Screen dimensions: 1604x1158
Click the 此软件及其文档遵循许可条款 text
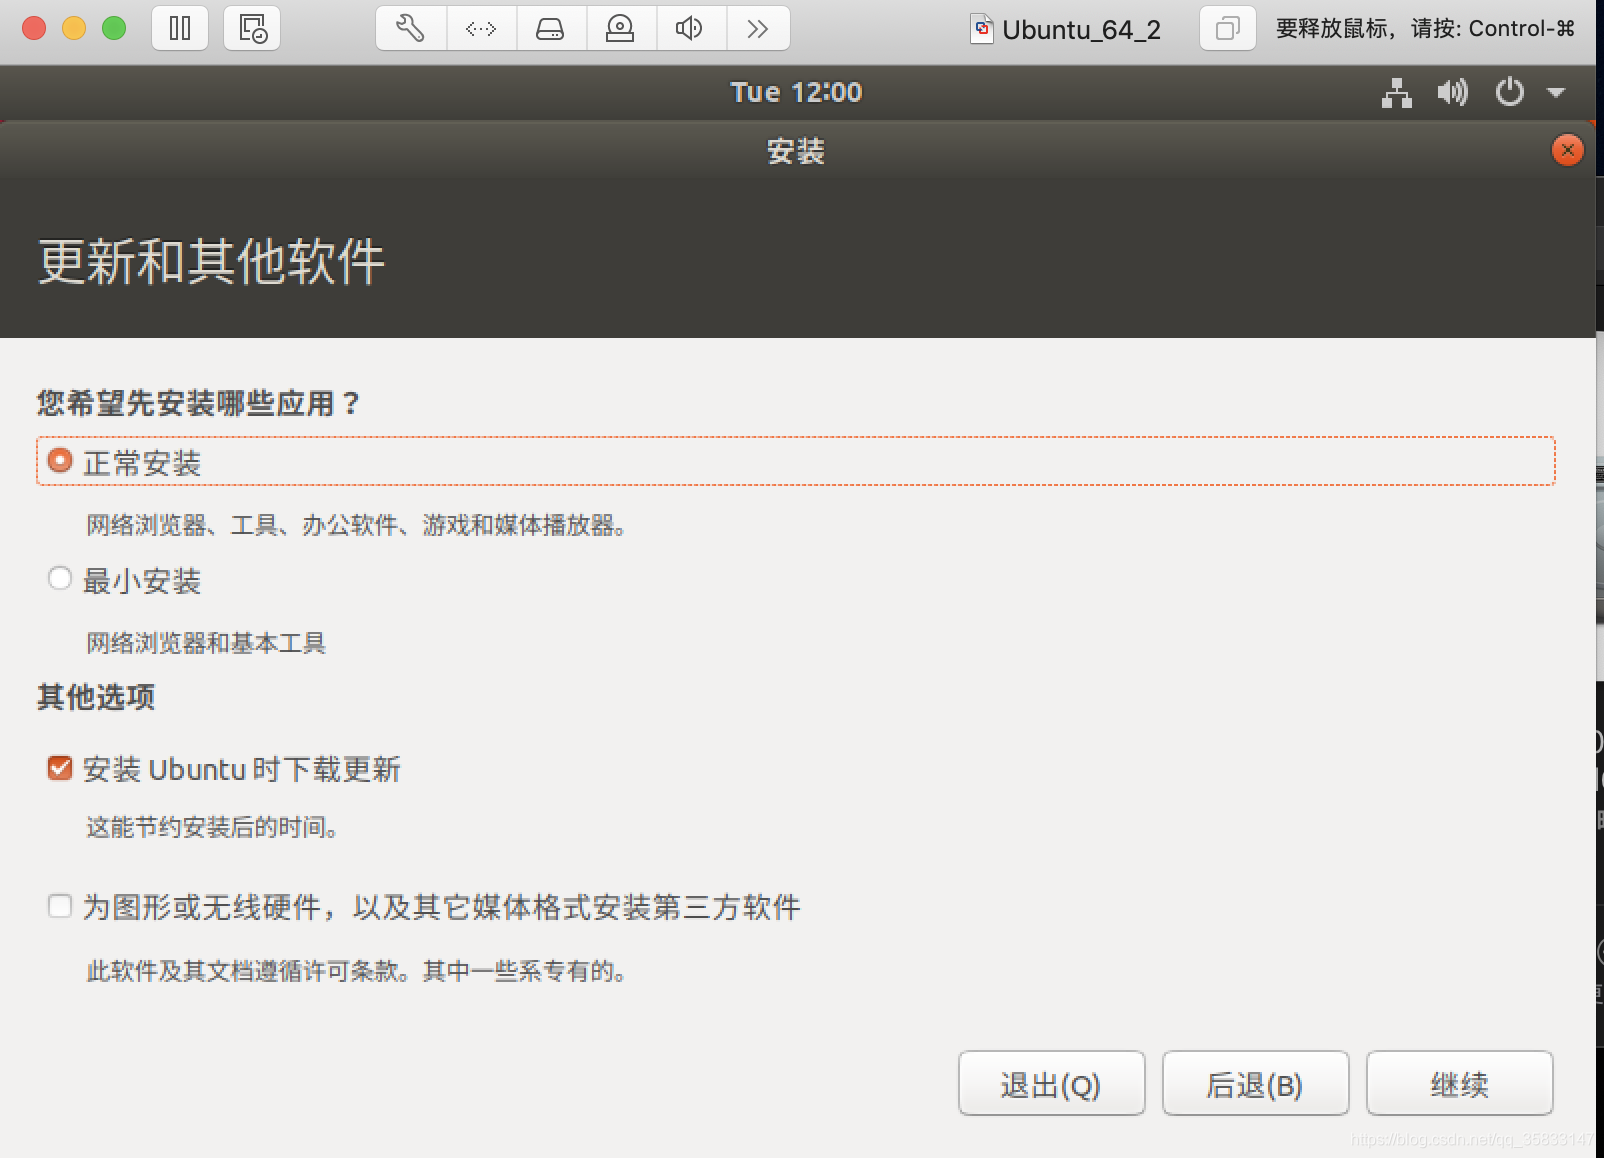click(355, 971)
